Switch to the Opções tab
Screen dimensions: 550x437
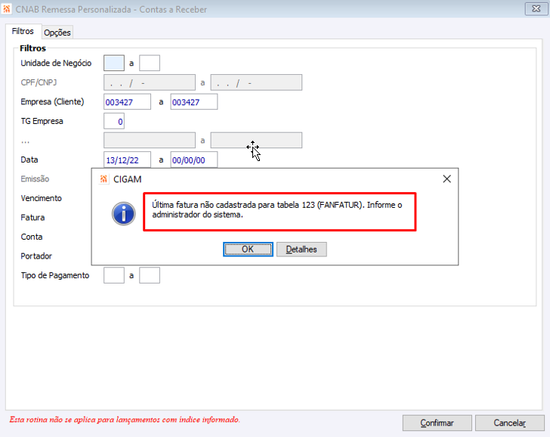coord(57,32)
